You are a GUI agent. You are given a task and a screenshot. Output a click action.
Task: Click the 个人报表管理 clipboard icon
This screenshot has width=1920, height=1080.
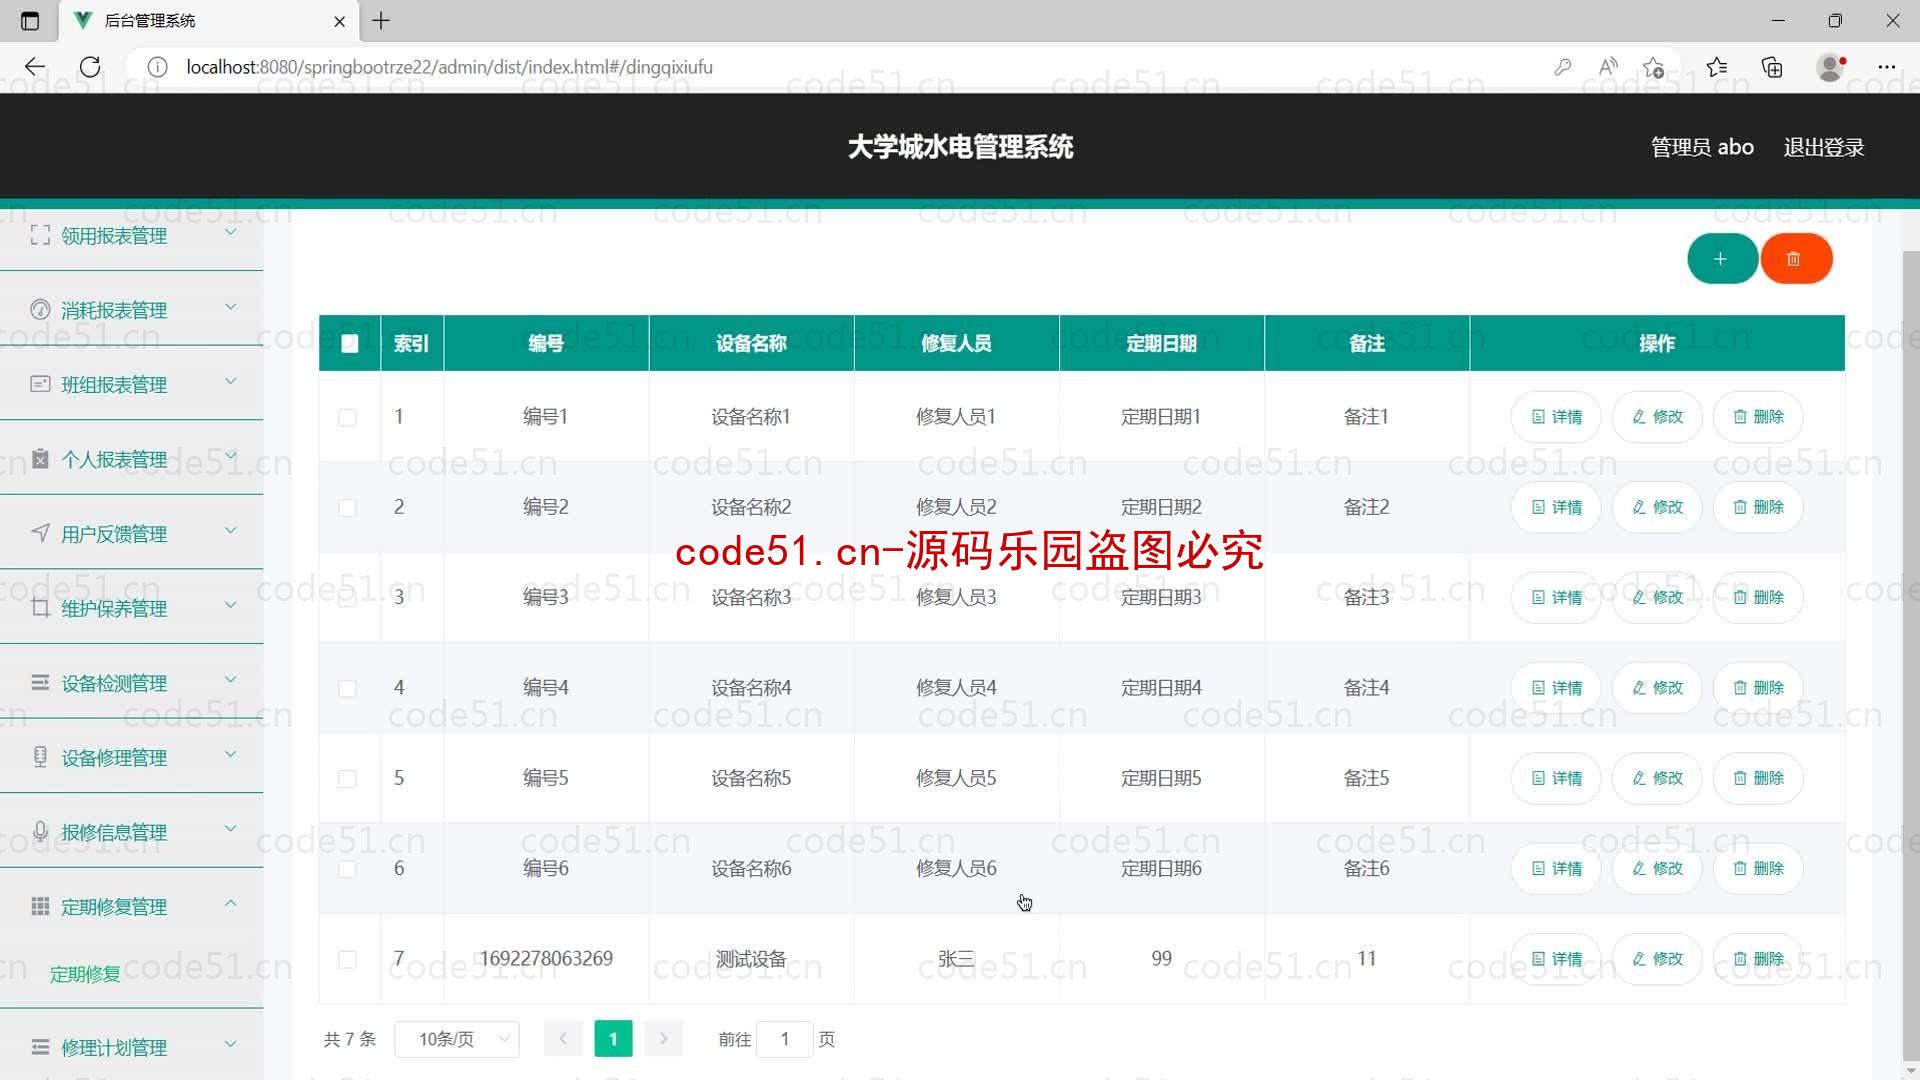click(x=40, y=459)
